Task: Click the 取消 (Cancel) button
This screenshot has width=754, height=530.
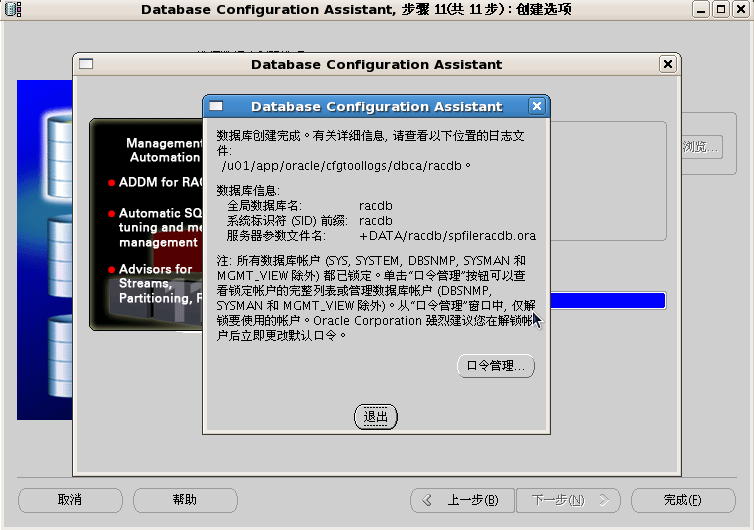Action: 70,500
